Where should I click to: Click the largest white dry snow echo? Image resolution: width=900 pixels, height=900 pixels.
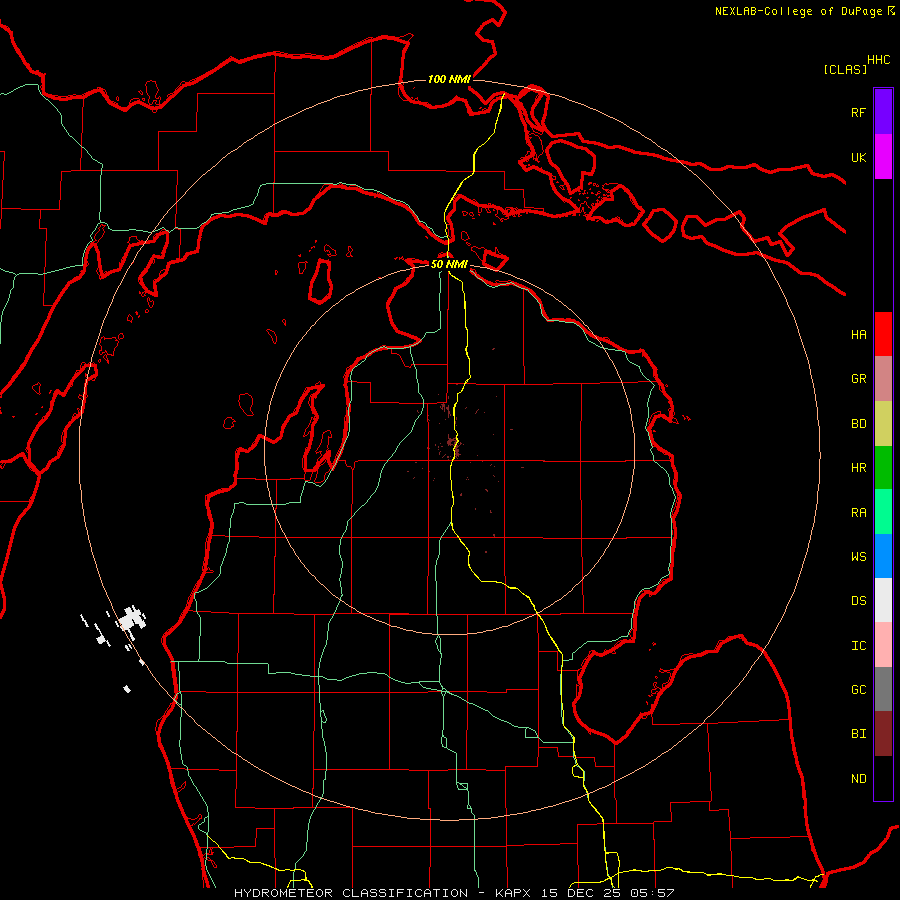pyautogui.click(x=131, y=619)
